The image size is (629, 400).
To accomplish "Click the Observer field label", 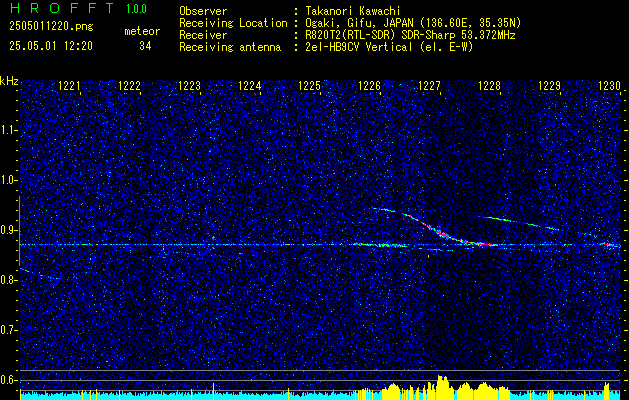I will click(x=203, y=11).
